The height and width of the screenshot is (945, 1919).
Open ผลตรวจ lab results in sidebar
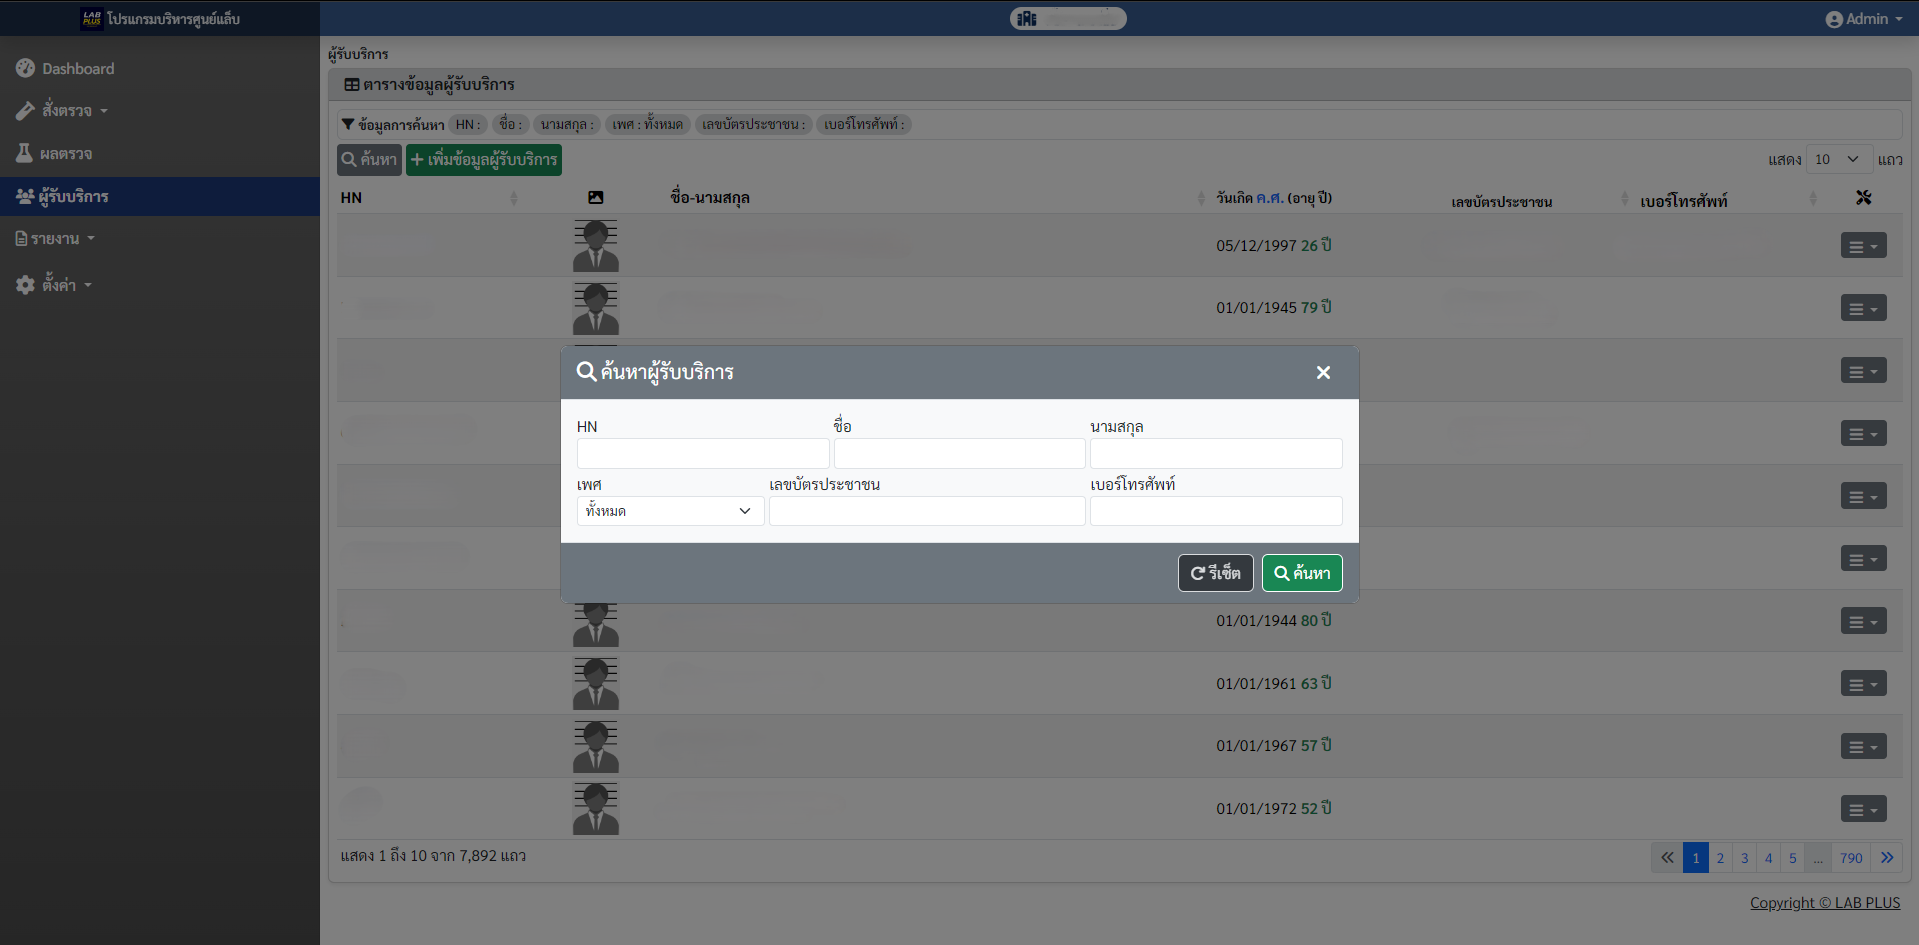(66, 154)
